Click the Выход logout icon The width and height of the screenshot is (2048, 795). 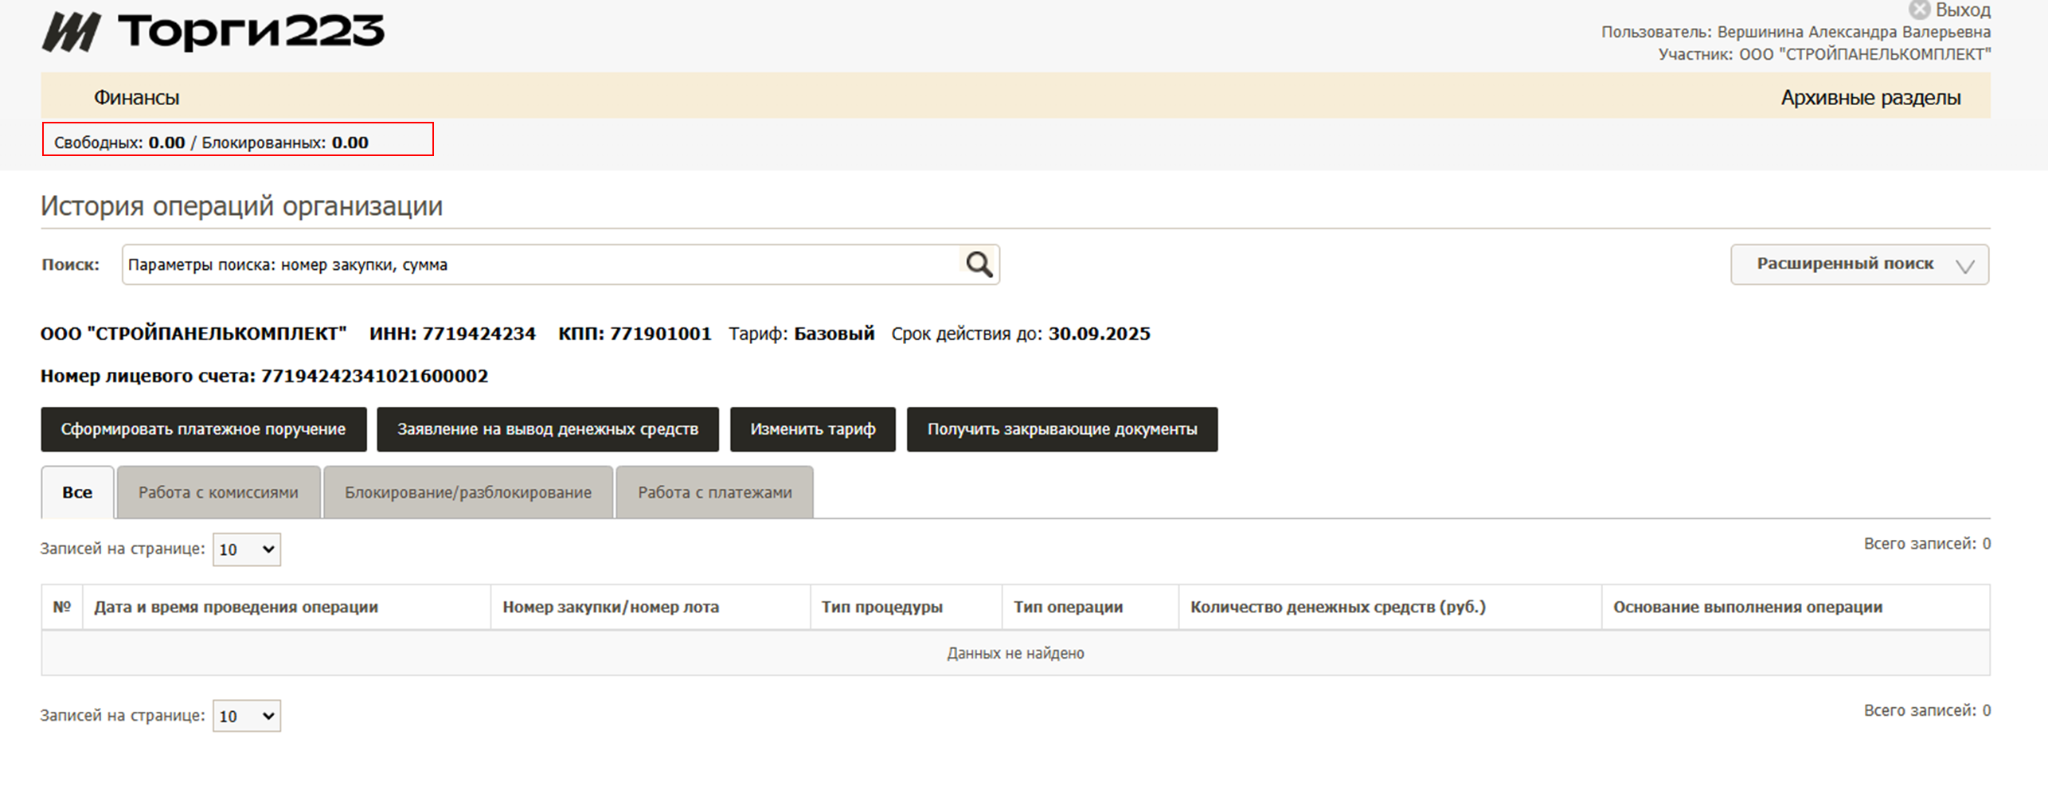click(x=1919, y=10)
